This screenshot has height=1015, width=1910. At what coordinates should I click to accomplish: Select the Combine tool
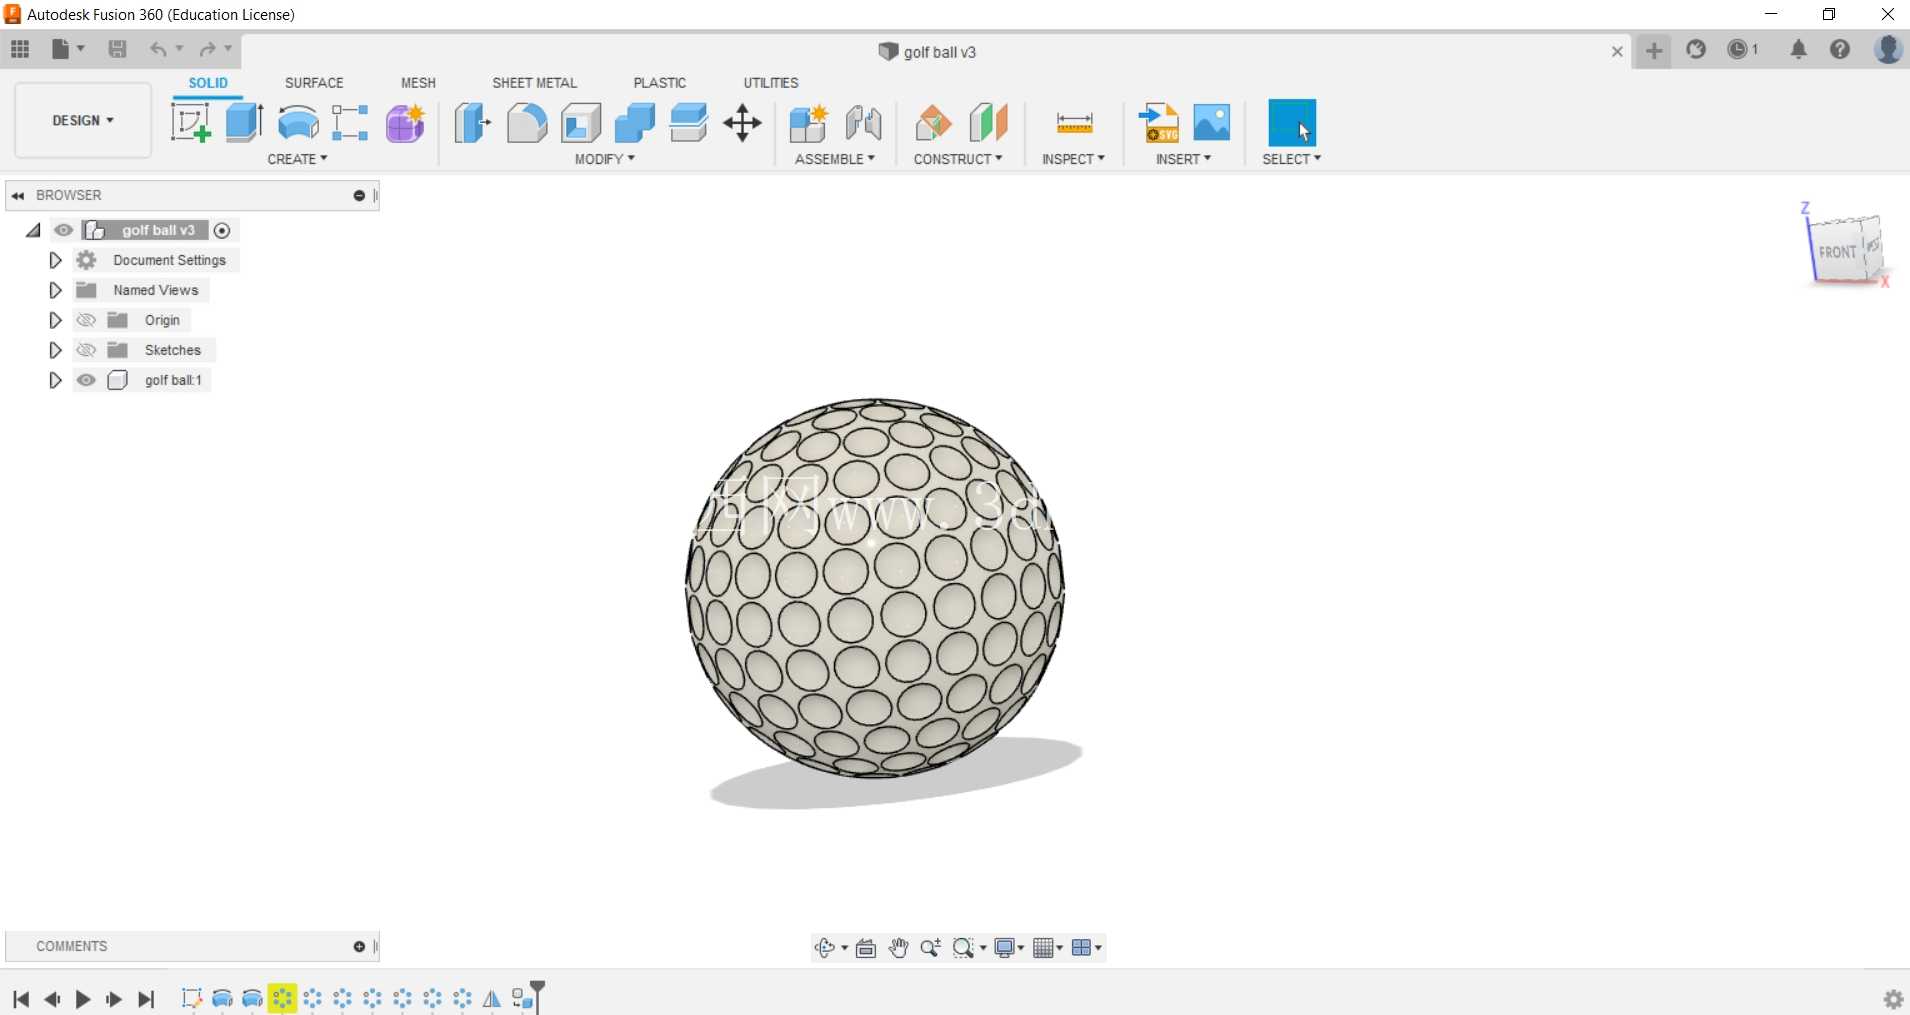[x=635, y=123]
